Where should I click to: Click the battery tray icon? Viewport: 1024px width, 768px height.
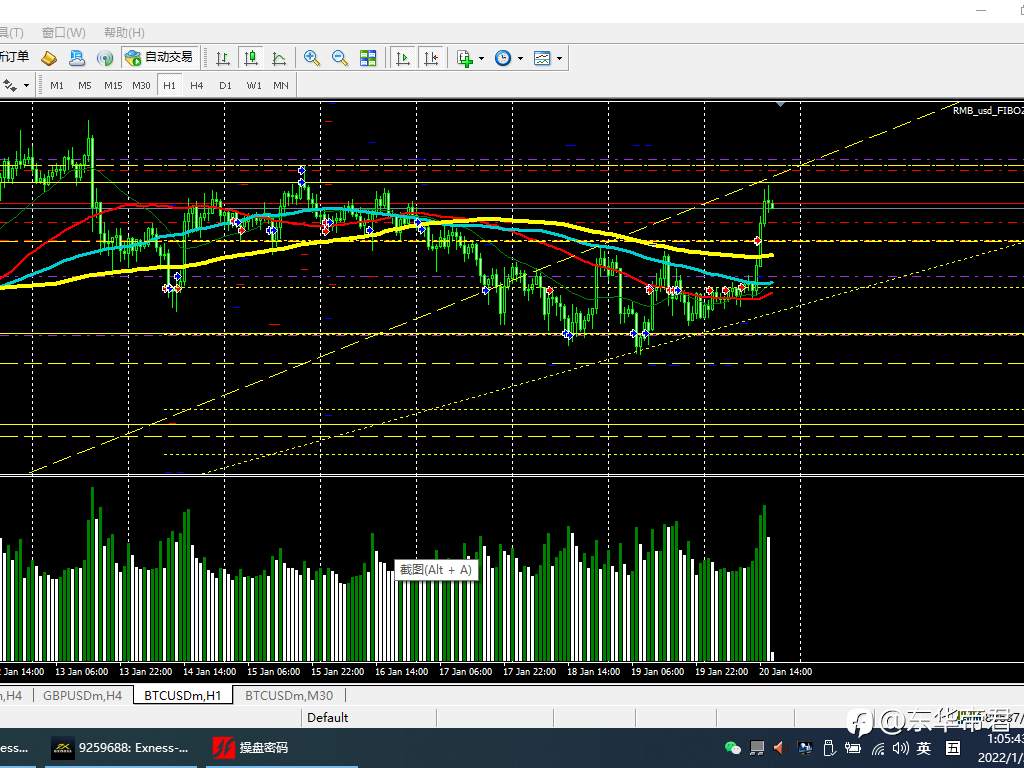[x=852, y=748]
